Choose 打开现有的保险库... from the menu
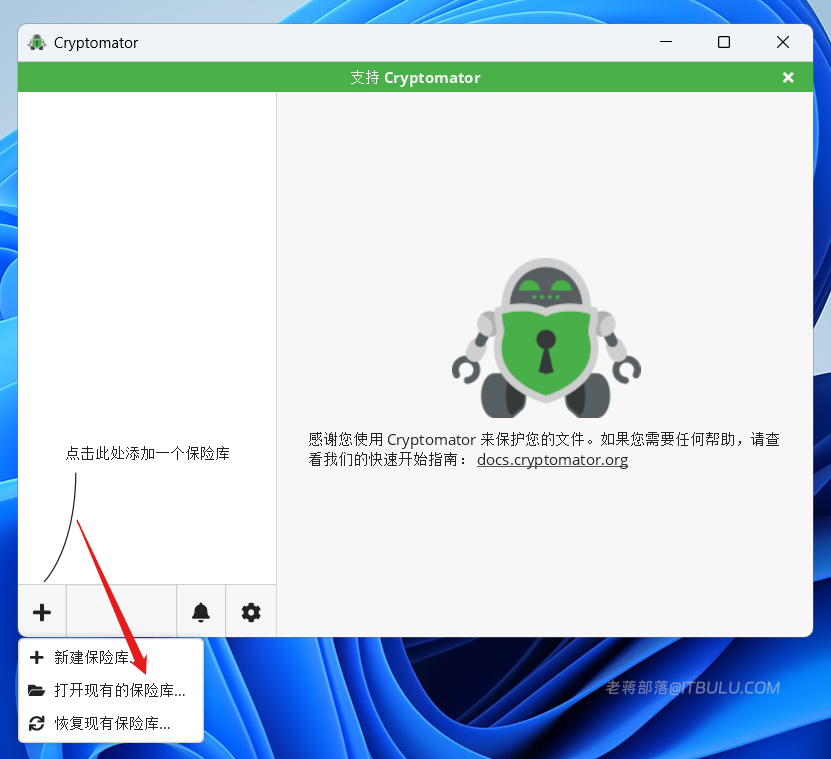This screenshot has width=831, height=759. click(111, 690)
